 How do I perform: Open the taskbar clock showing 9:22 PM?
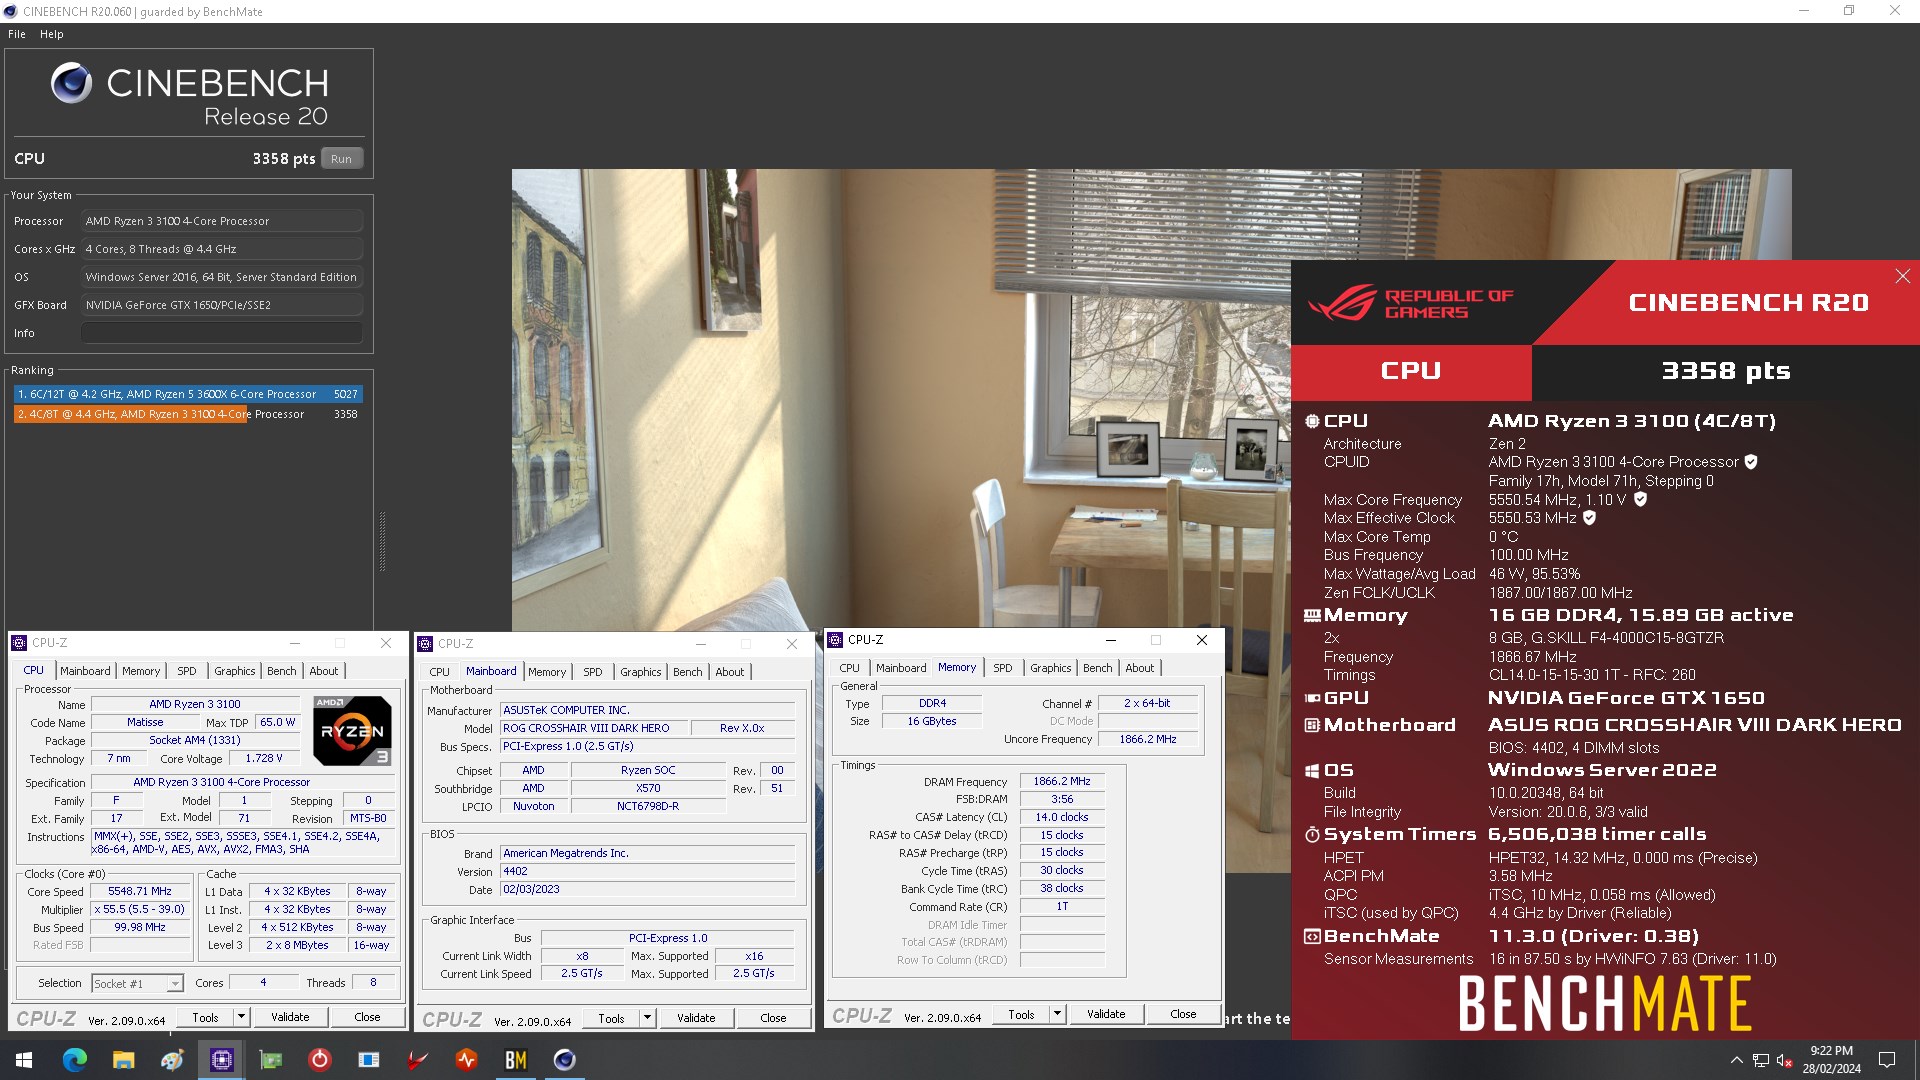tap(1831, 1060)
